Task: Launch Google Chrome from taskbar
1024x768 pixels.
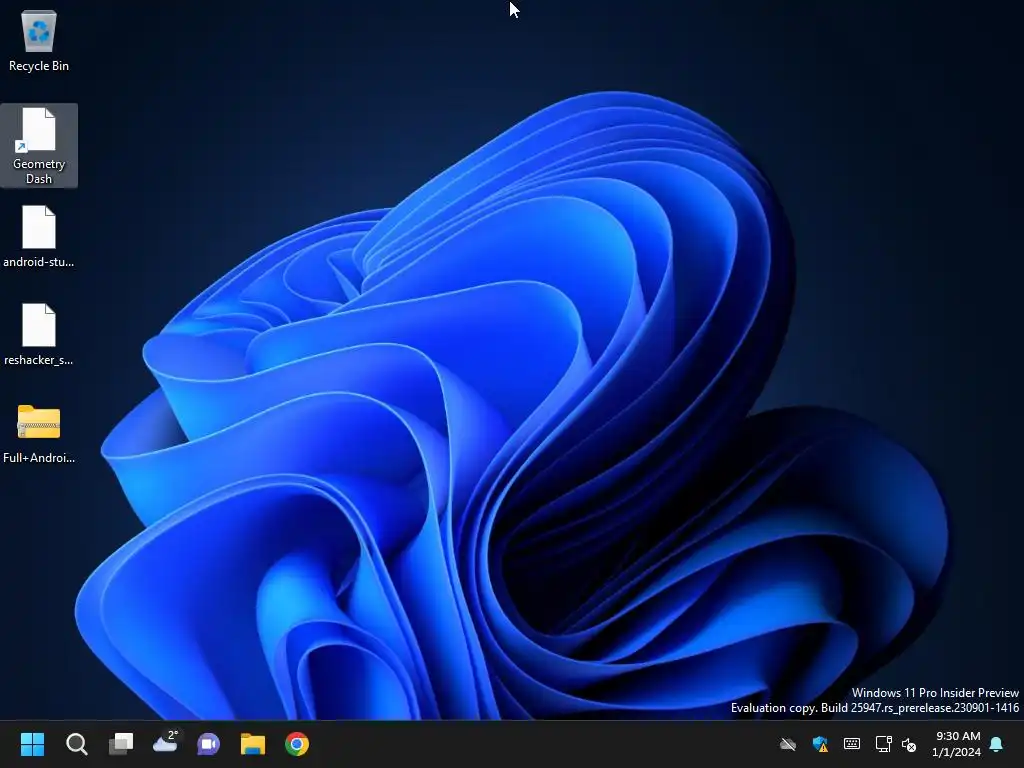Action: (x=296, y=744)
